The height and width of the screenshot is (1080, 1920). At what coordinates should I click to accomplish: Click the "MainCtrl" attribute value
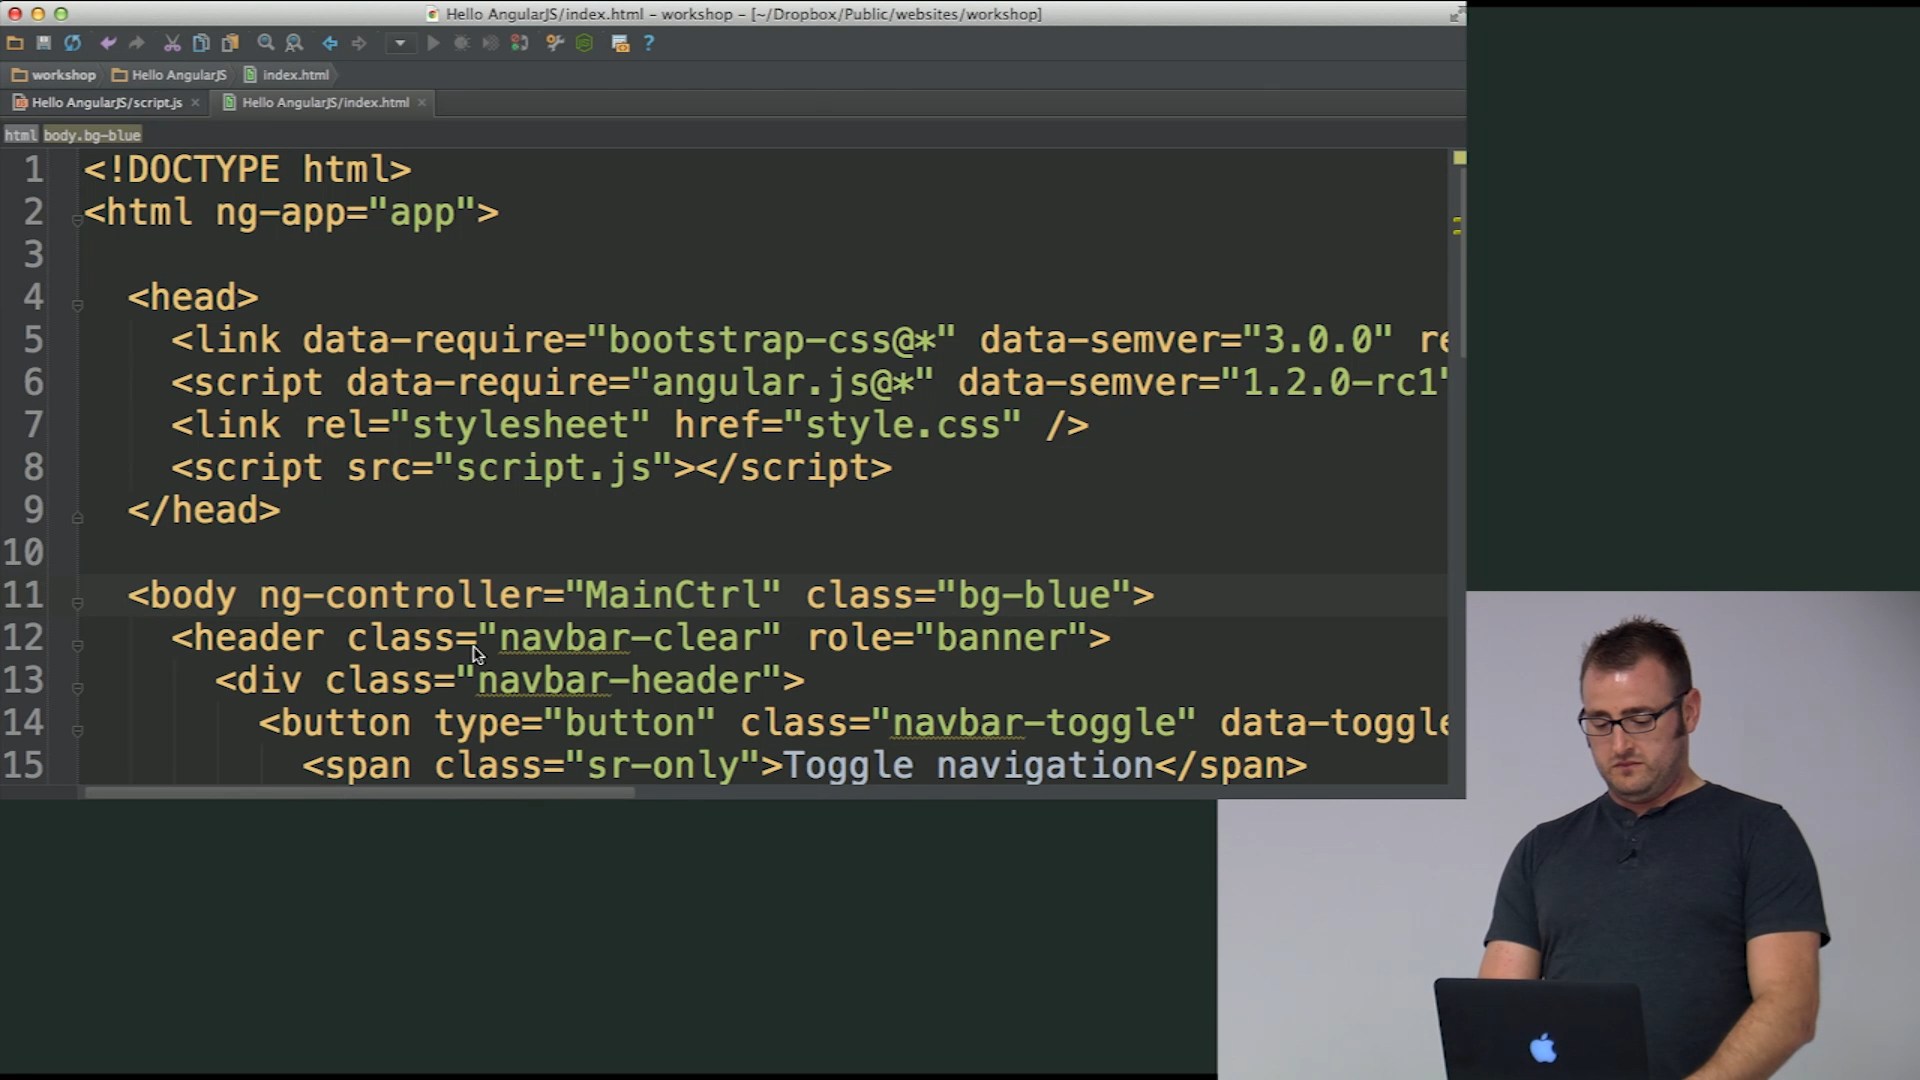(x=672, y=596)
